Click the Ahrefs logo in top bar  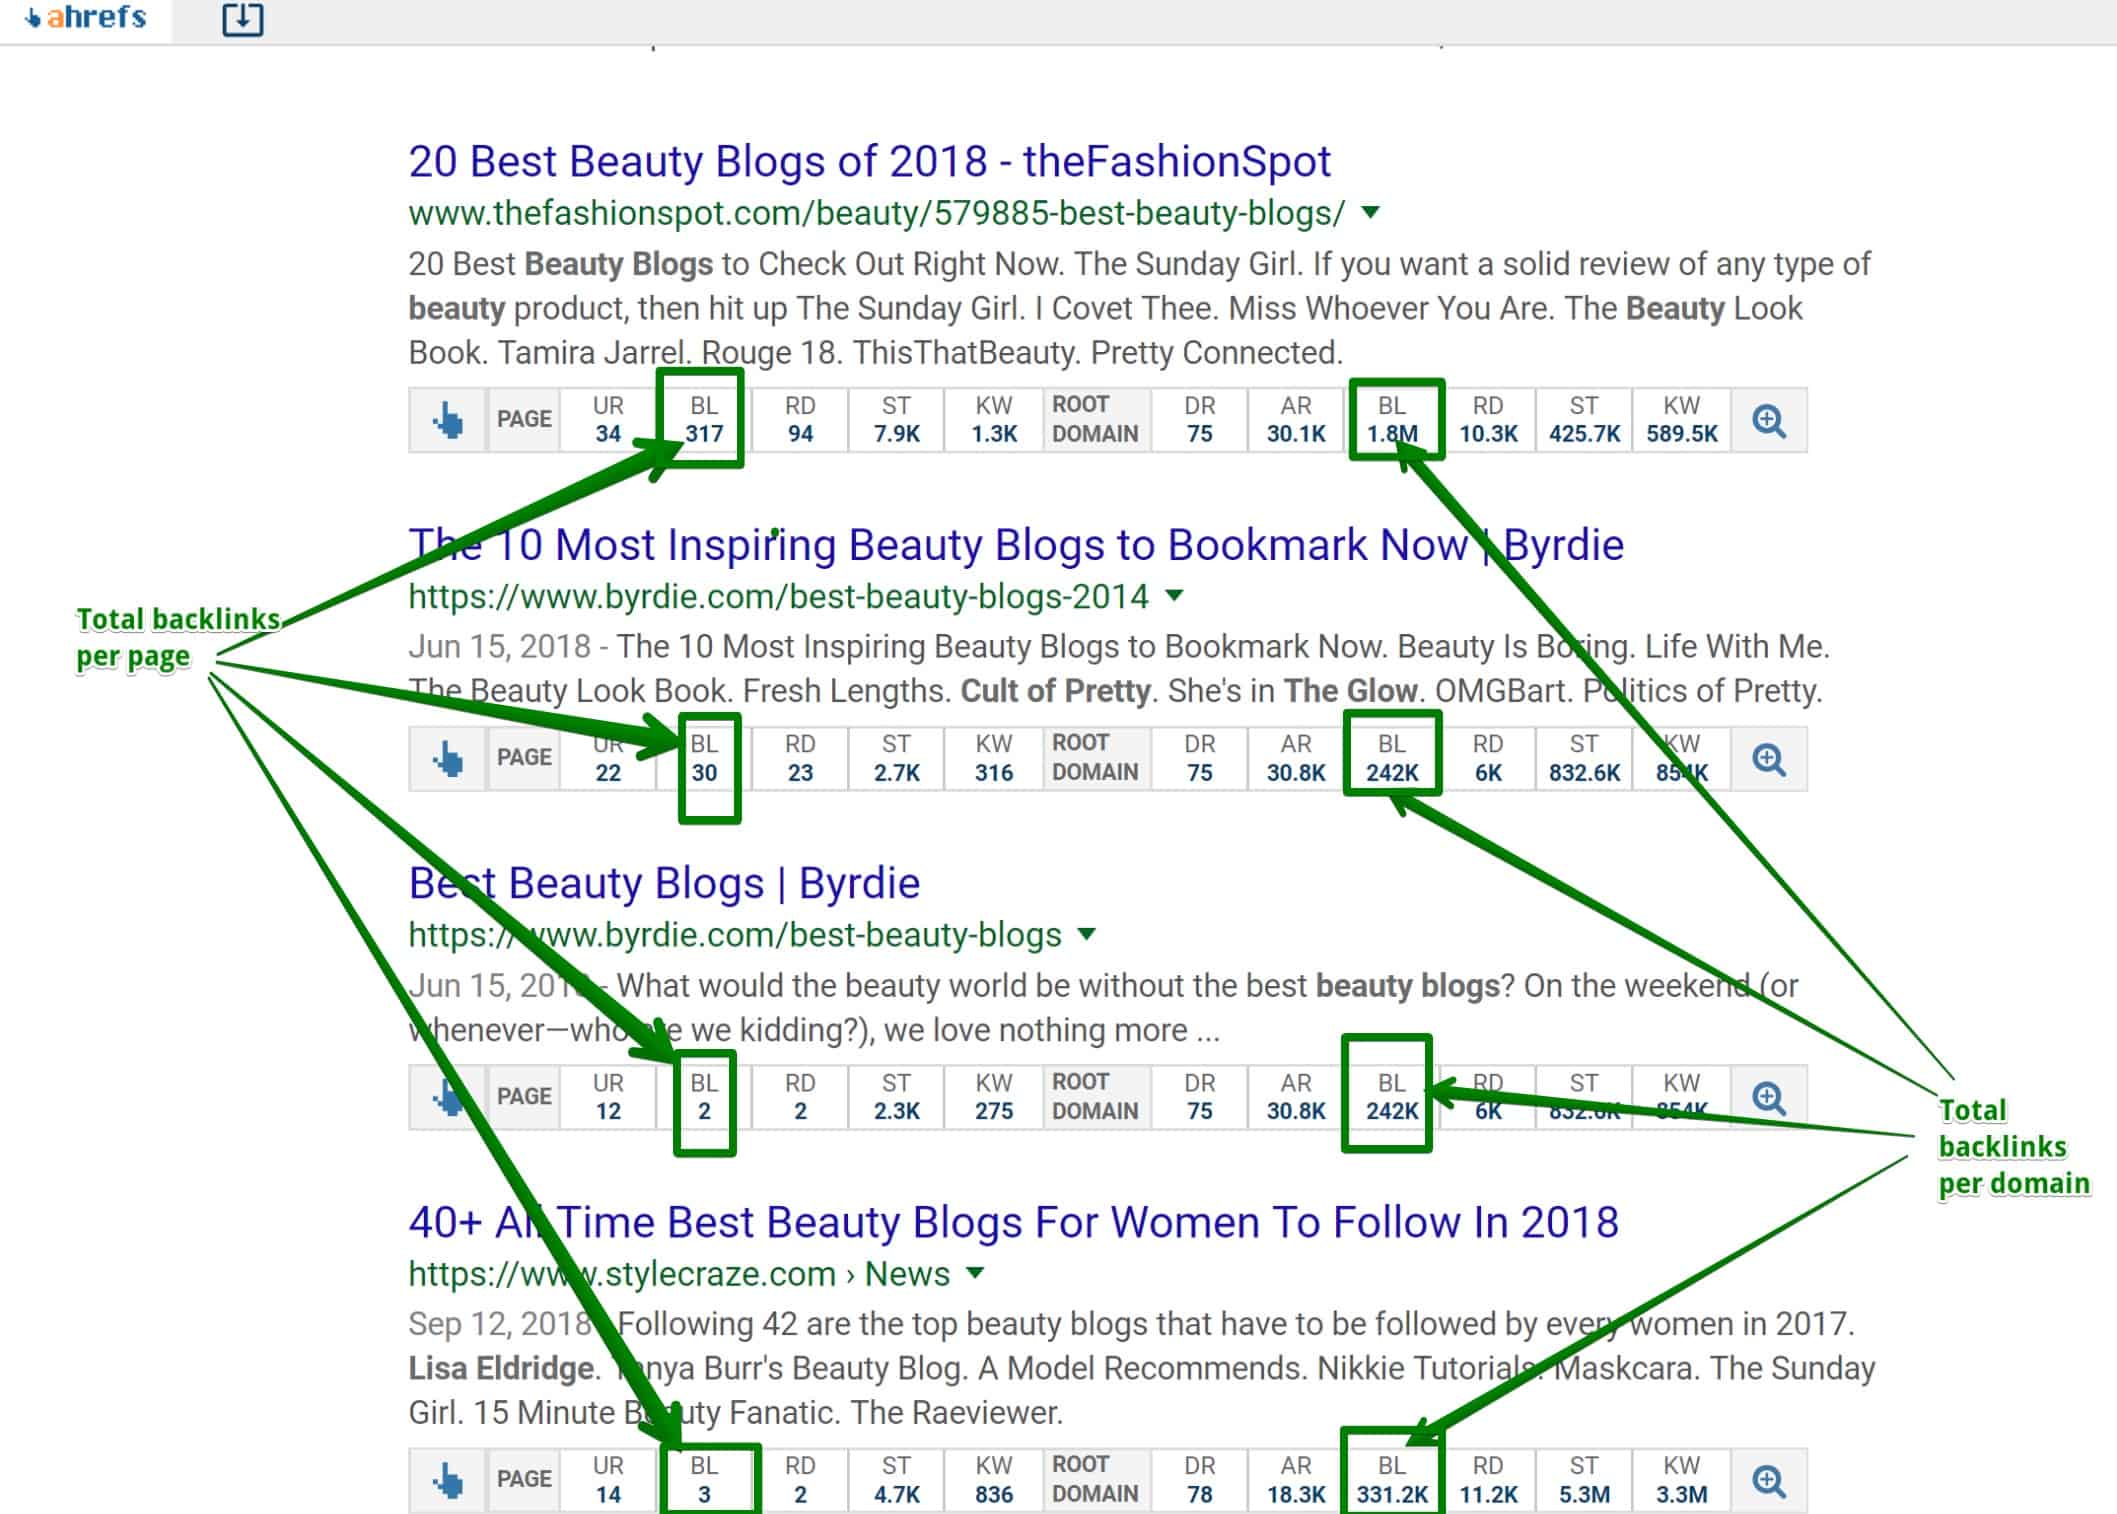86,18
